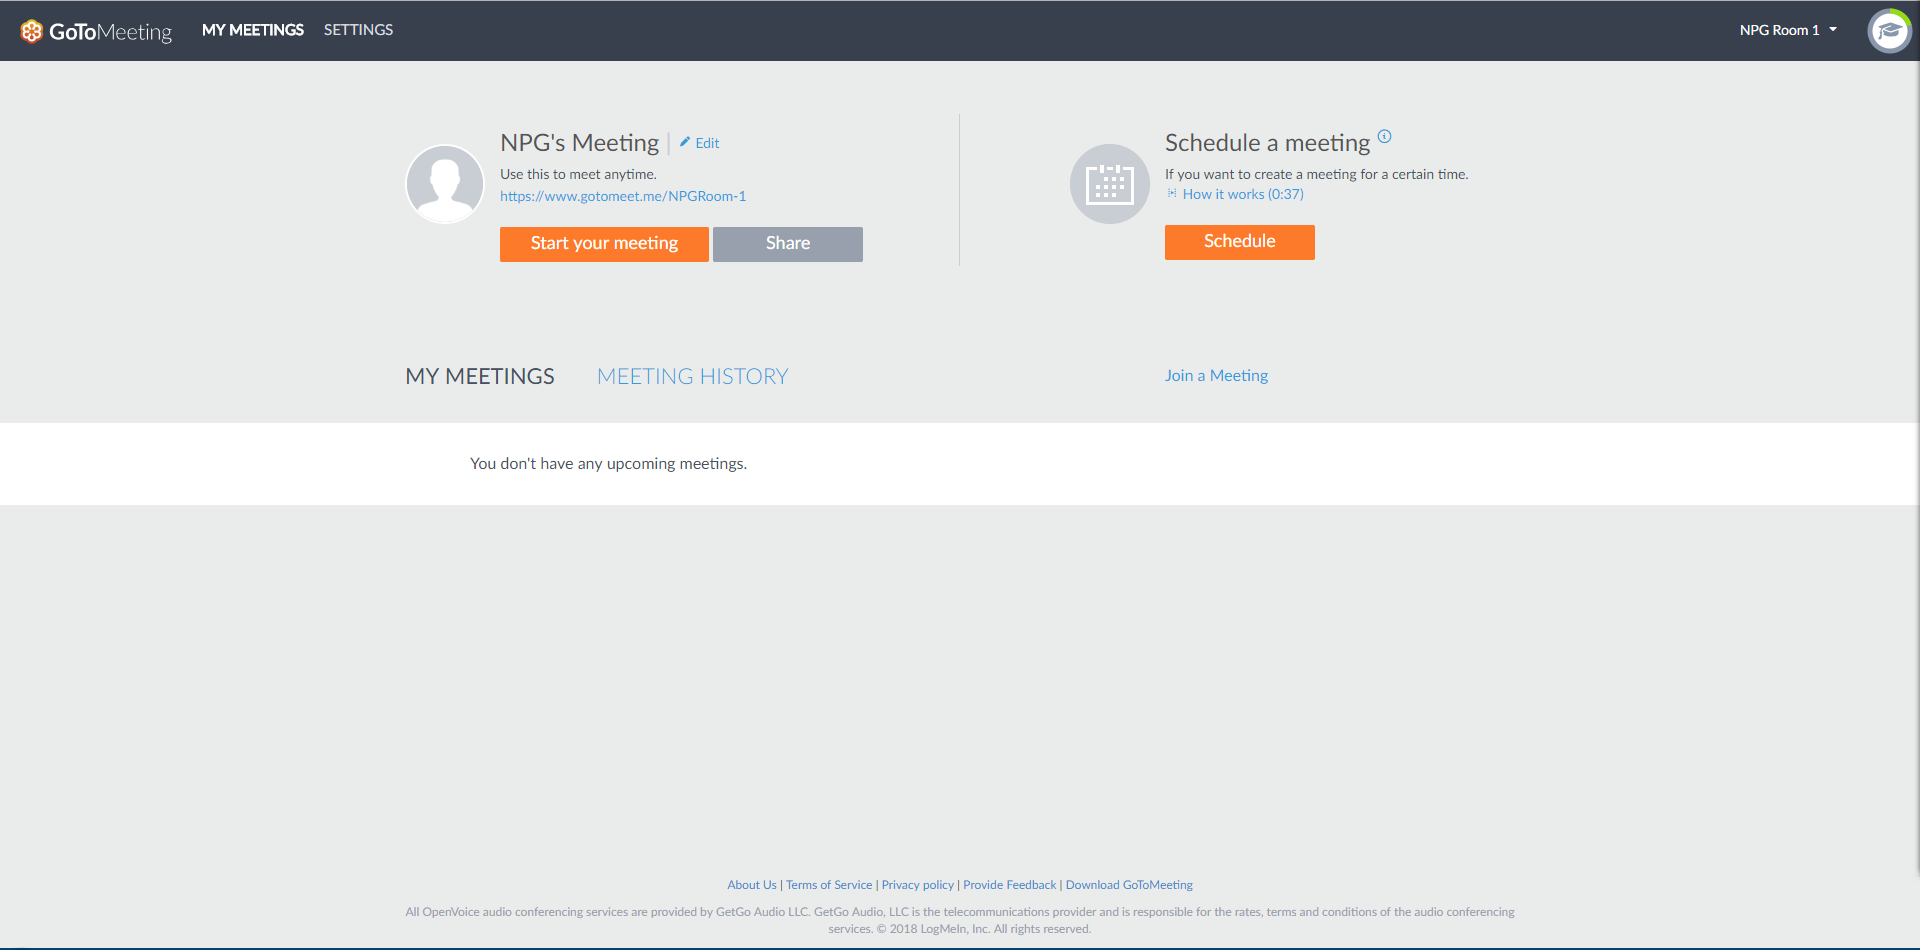Open the Privacy policy link
The height and width of the screenshot is (950, 1920).
(x=918, y=885)
